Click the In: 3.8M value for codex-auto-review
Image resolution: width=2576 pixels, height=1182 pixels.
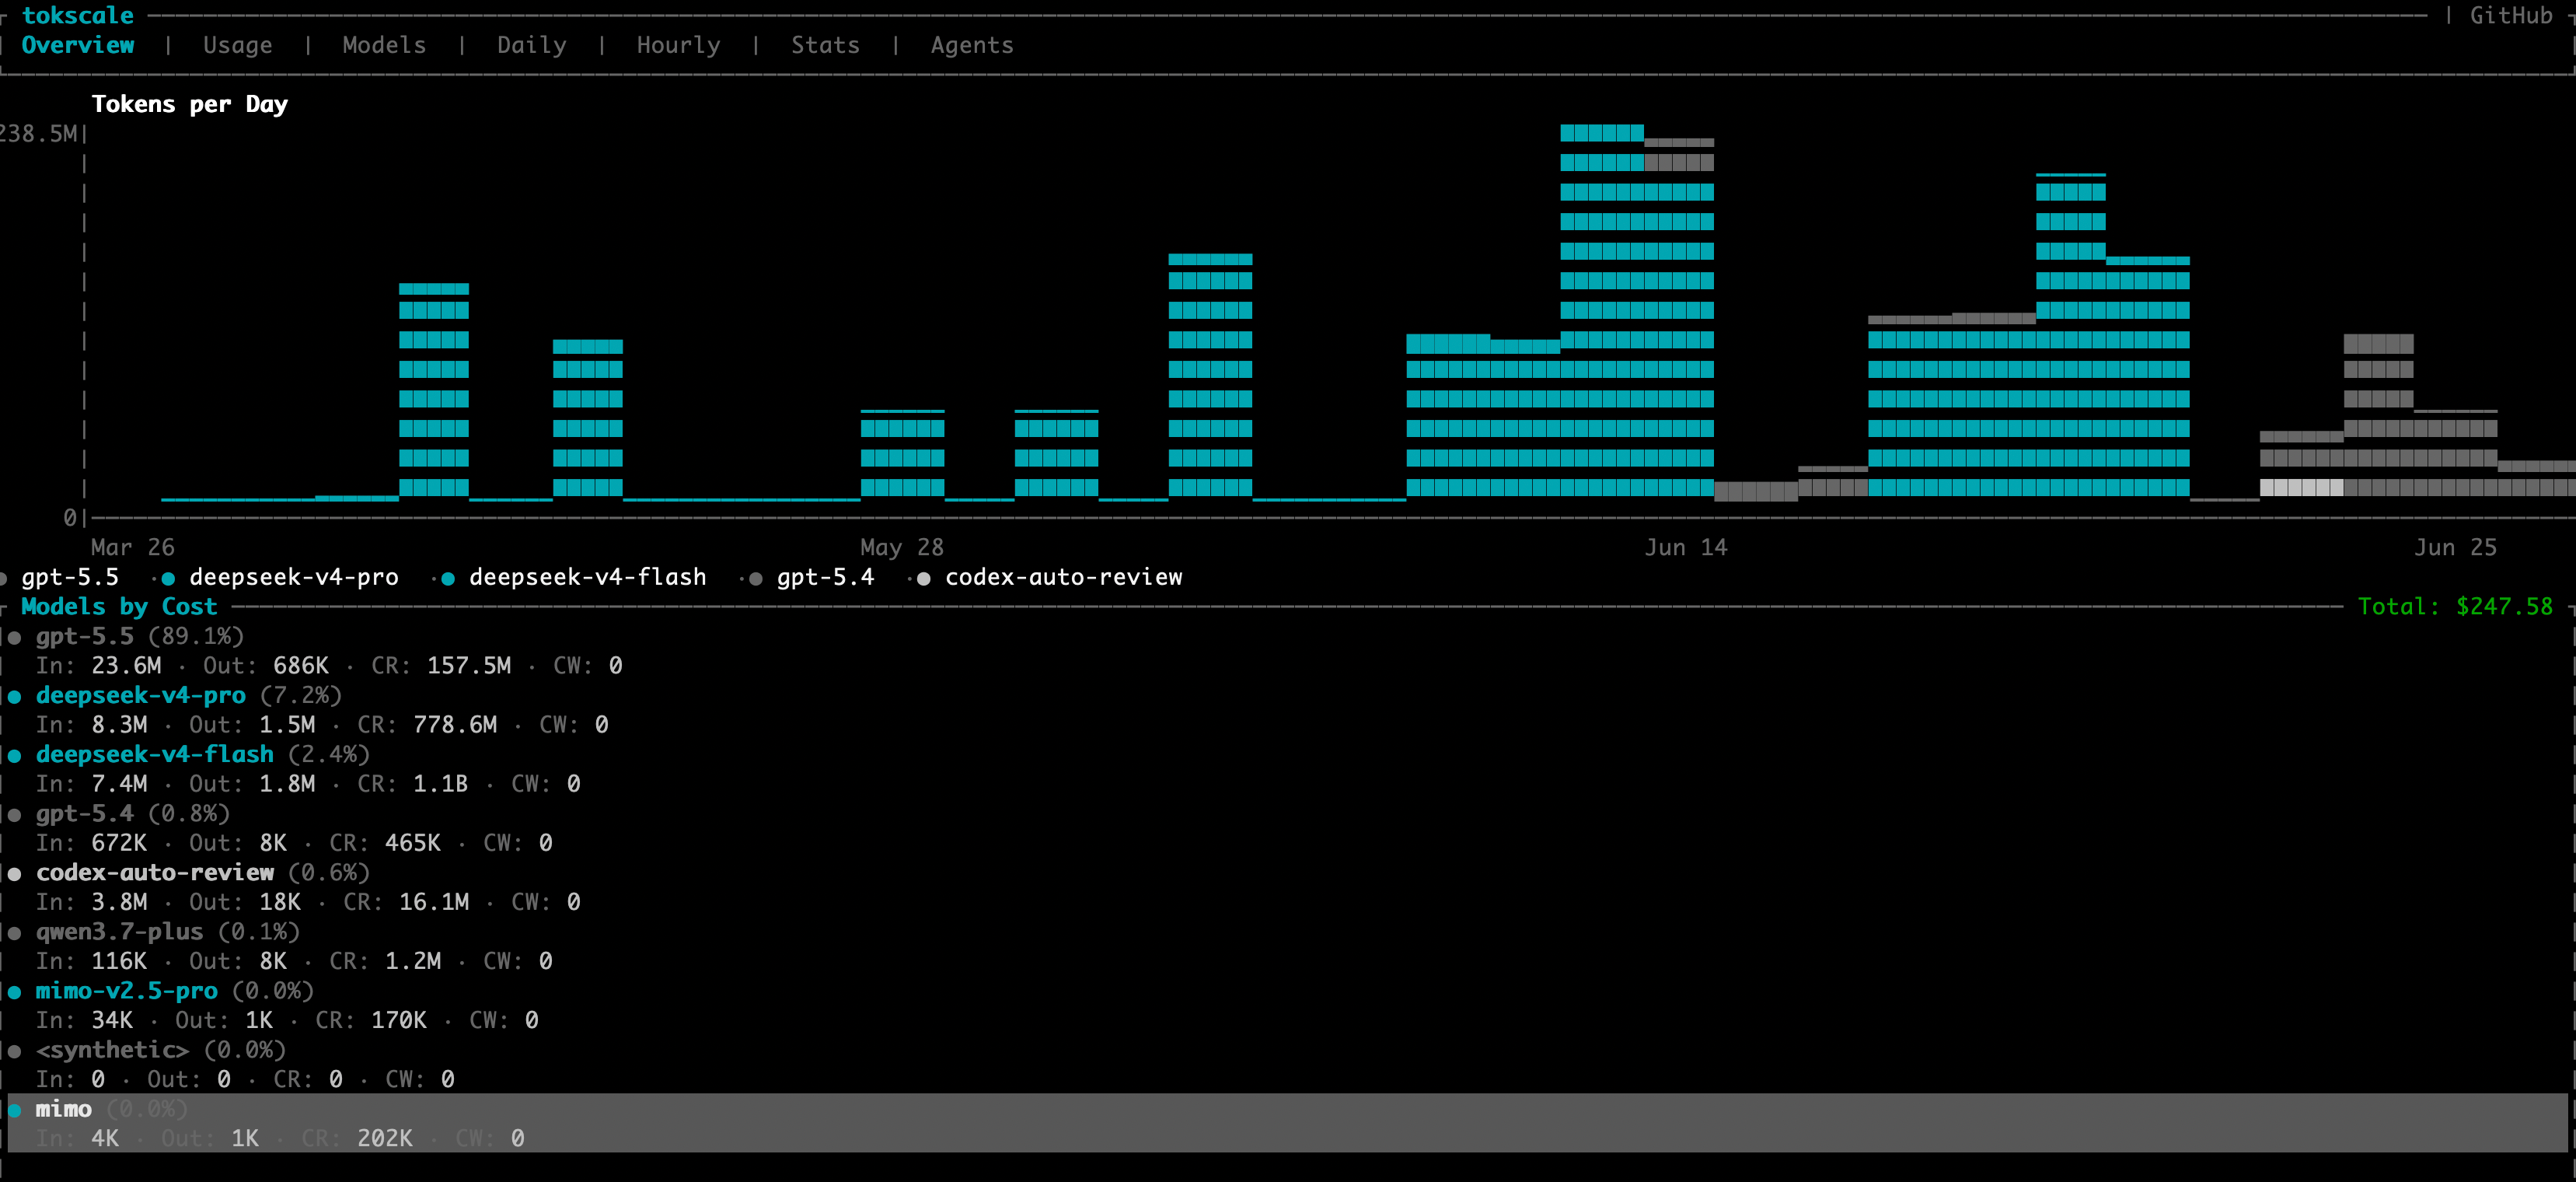91,902
